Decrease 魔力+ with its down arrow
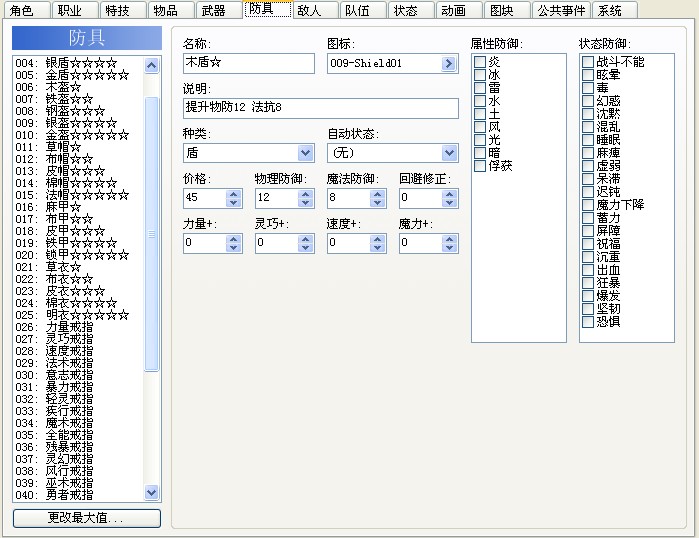Viewport: 699px width, 538px height. point(449,248)
